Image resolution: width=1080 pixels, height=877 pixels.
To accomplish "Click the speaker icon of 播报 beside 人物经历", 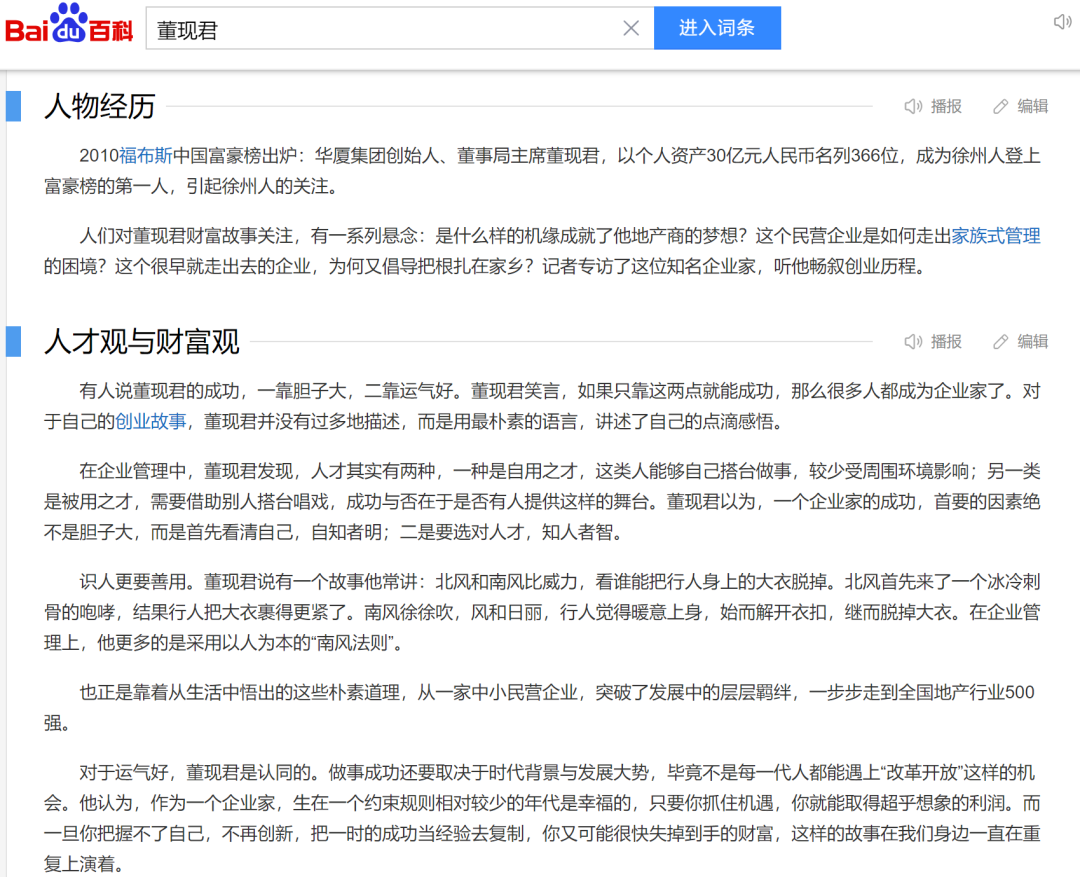I will coord(912,106).
